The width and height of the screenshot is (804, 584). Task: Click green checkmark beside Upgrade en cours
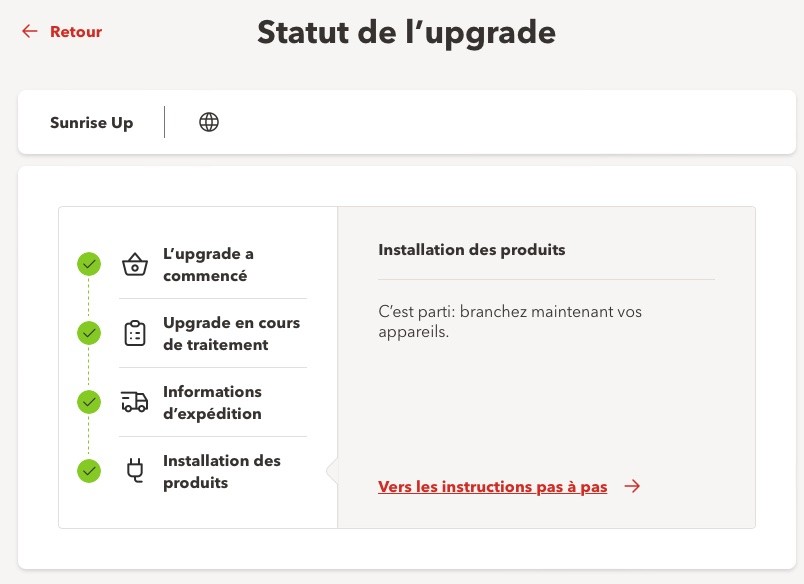click(x=89, y=333)
